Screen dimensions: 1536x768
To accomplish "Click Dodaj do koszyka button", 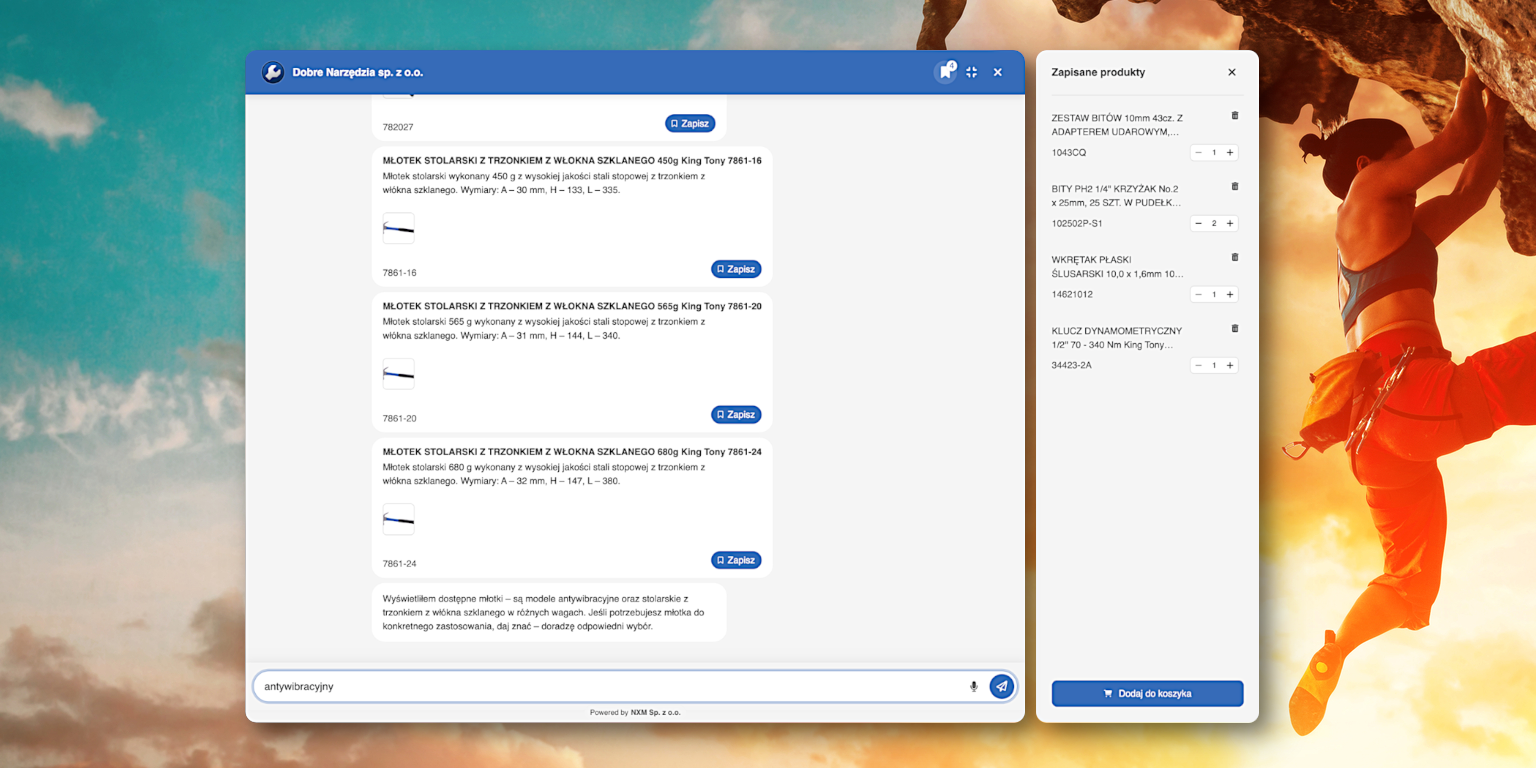I will [1147, 693].
